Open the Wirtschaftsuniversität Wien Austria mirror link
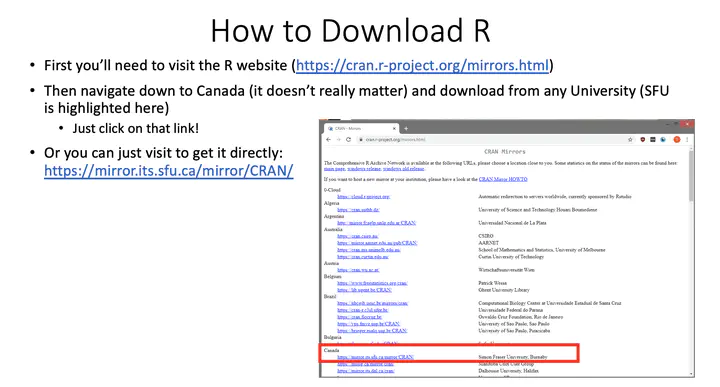720x387 pixels. [x=358, y=270]
